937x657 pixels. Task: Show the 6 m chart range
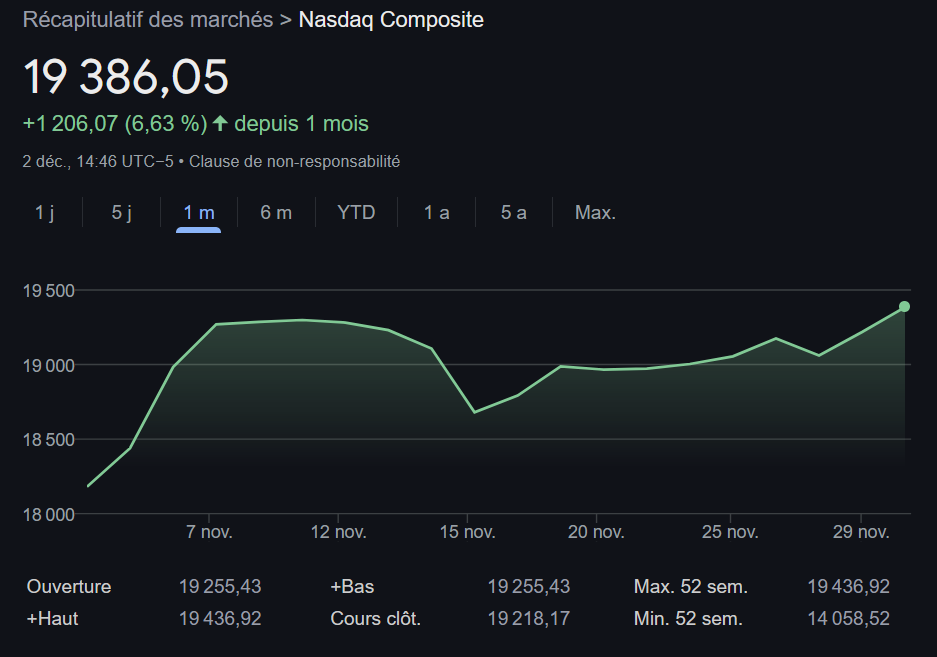(x=276, y=212)
